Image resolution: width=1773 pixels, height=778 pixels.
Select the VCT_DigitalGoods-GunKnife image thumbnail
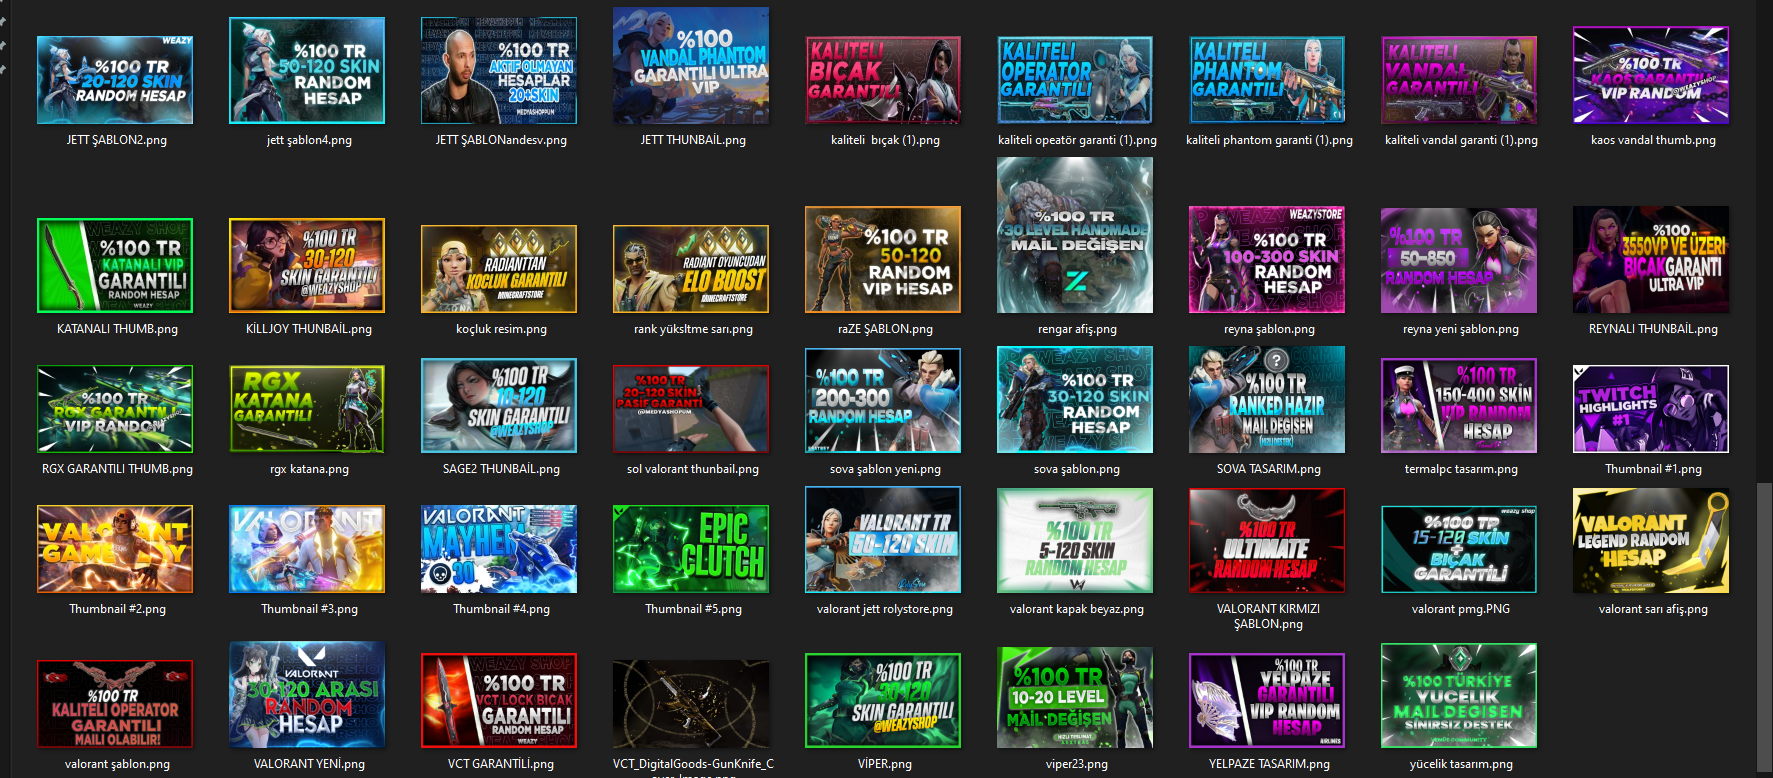click(x=691, y=704)
